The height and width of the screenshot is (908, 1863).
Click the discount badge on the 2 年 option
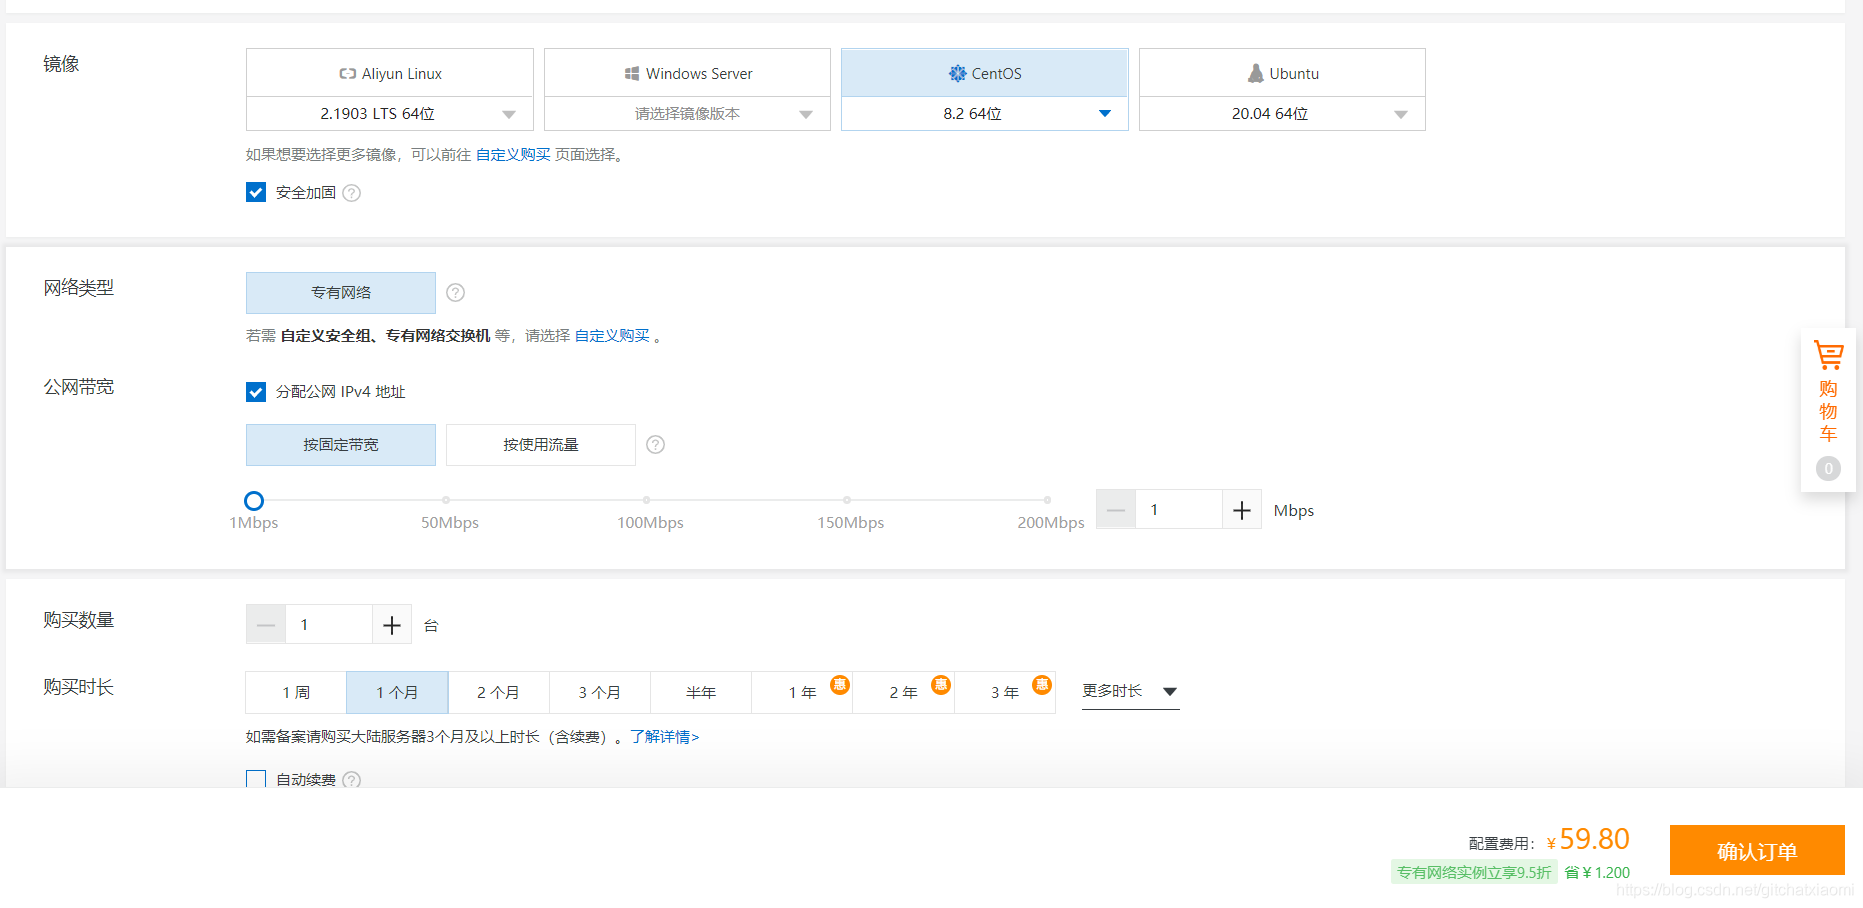pyautogui.click(x=941, y=684)
